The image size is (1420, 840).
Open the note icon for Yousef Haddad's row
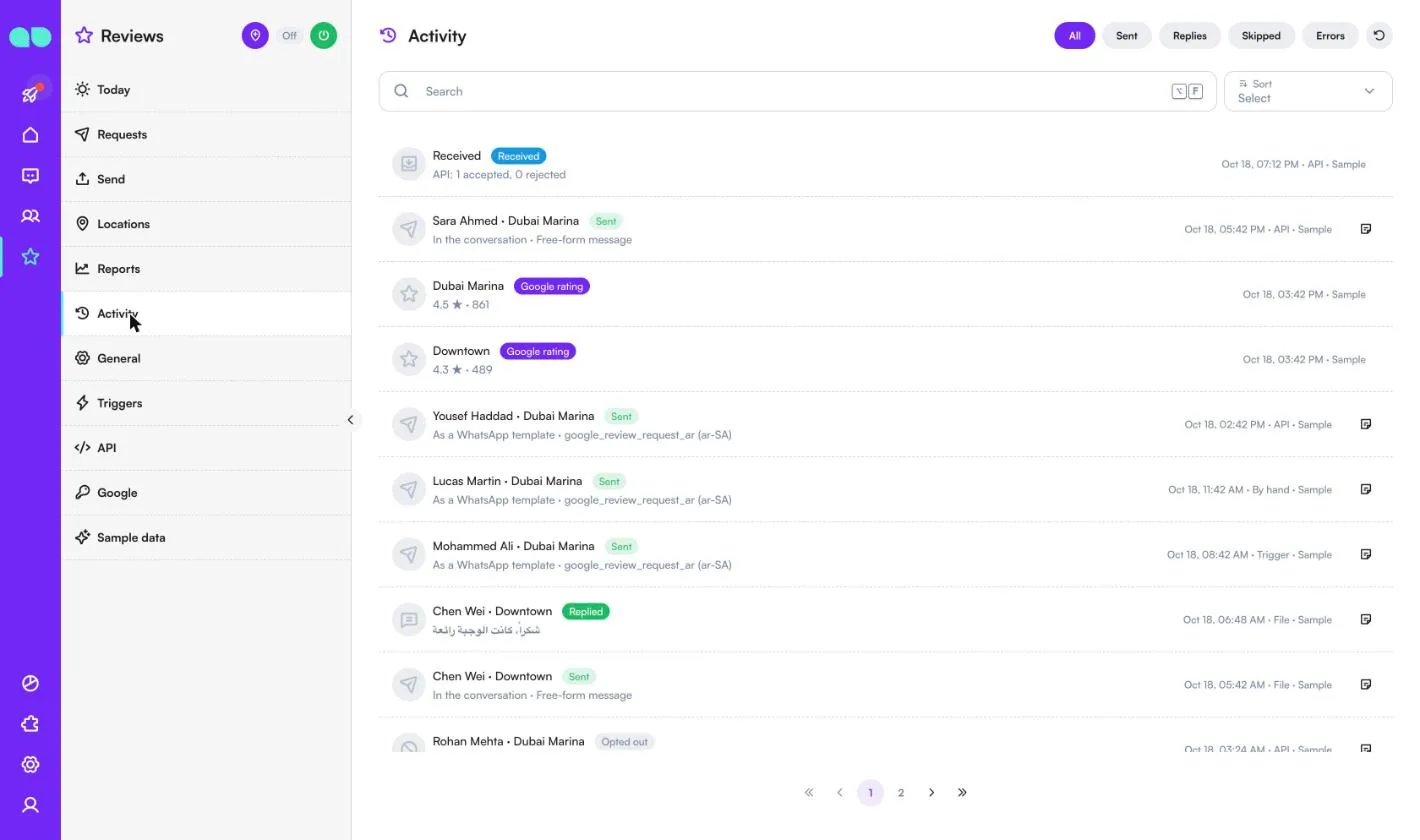pyautogui.click(x=1366, y=424)
